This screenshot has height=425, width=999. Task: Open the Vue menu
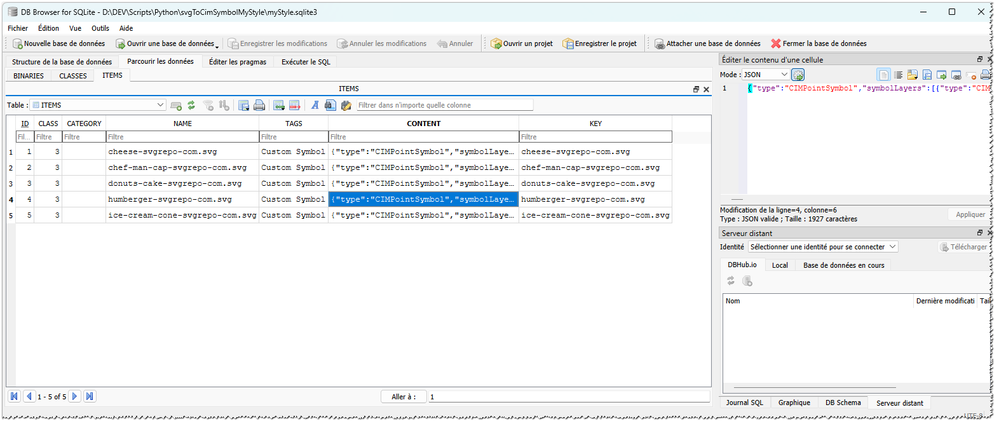[75, 28]
